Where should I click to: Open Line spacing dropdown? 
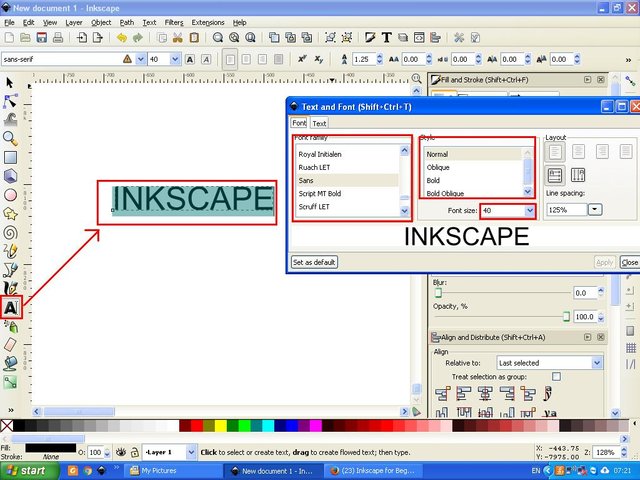click(x=595, y=210)
